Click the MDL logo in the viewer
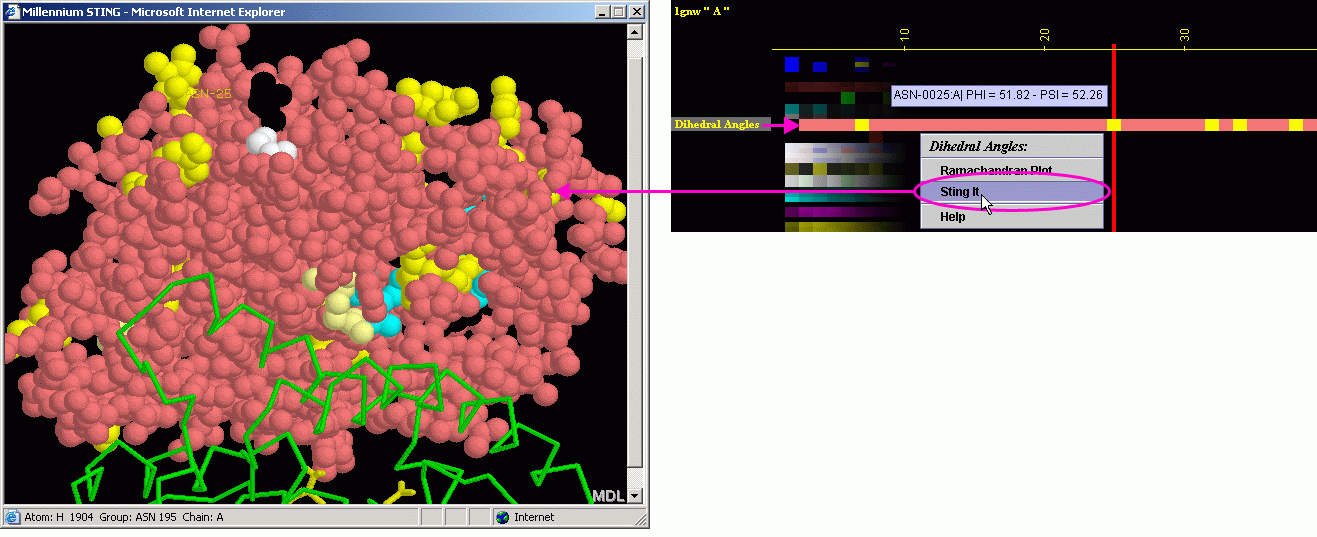Screen dimensions: 1317x537 pos(608,495)
